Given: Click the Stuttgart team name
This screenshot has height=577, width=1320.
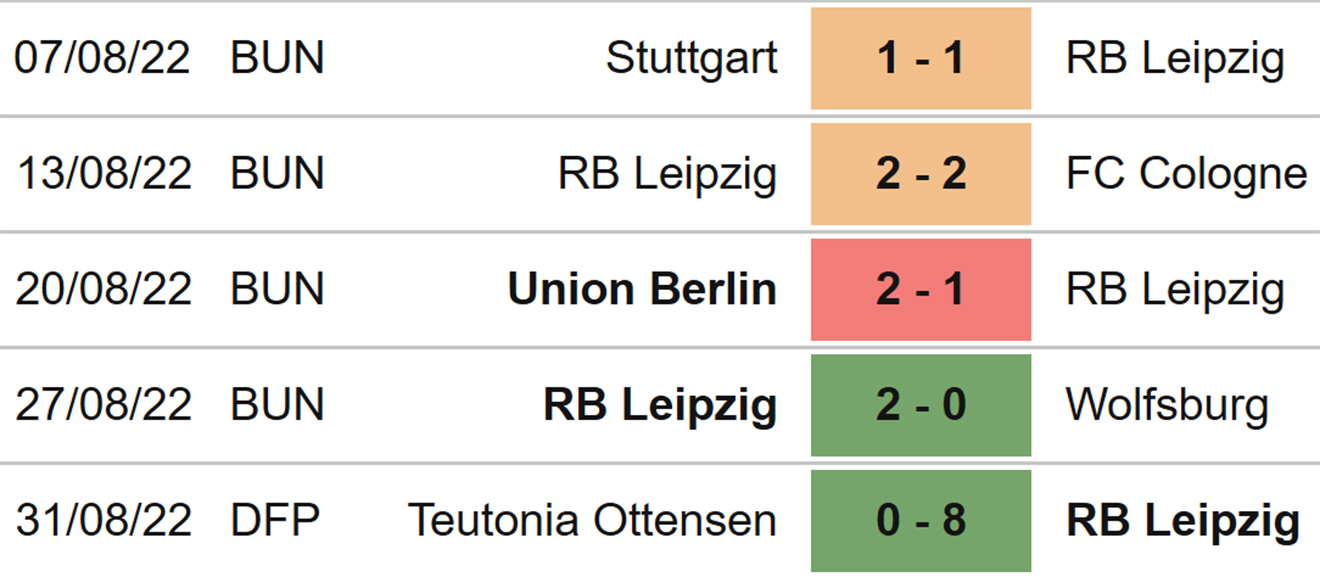Looking at the screenshot, I should (691, 59).
